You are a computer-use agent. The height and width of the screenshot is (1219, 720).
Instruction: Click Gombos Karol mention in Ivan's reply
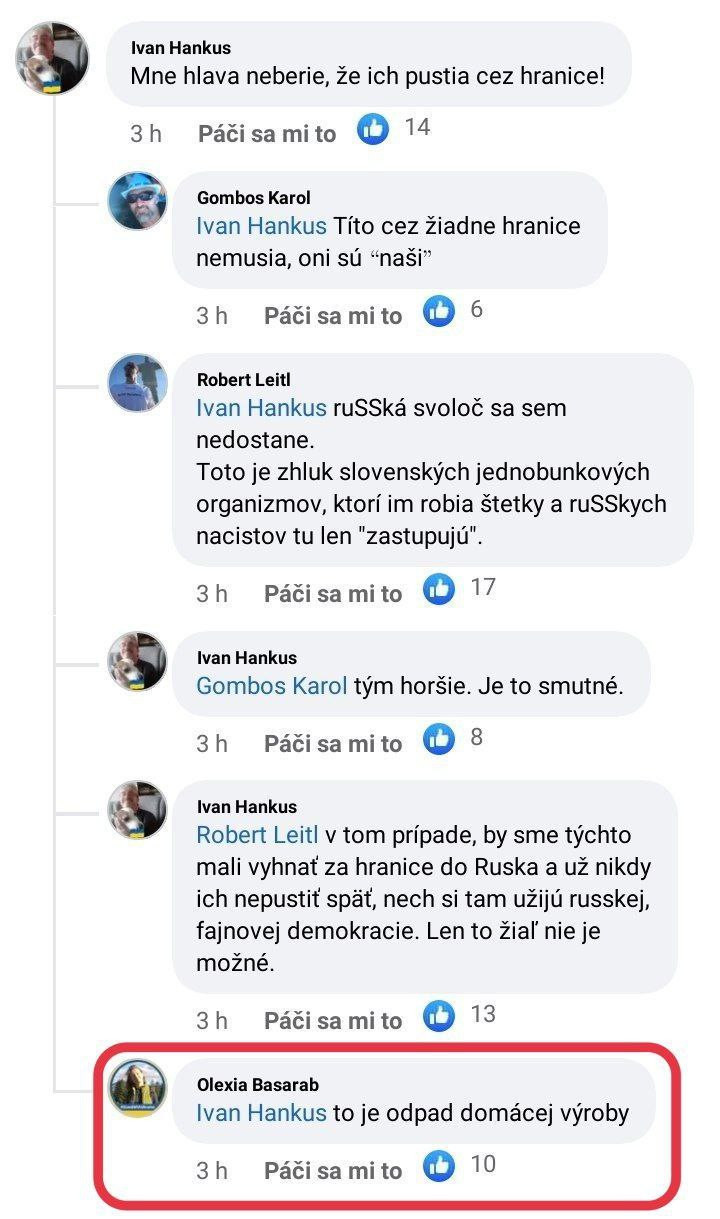point(271,686)
